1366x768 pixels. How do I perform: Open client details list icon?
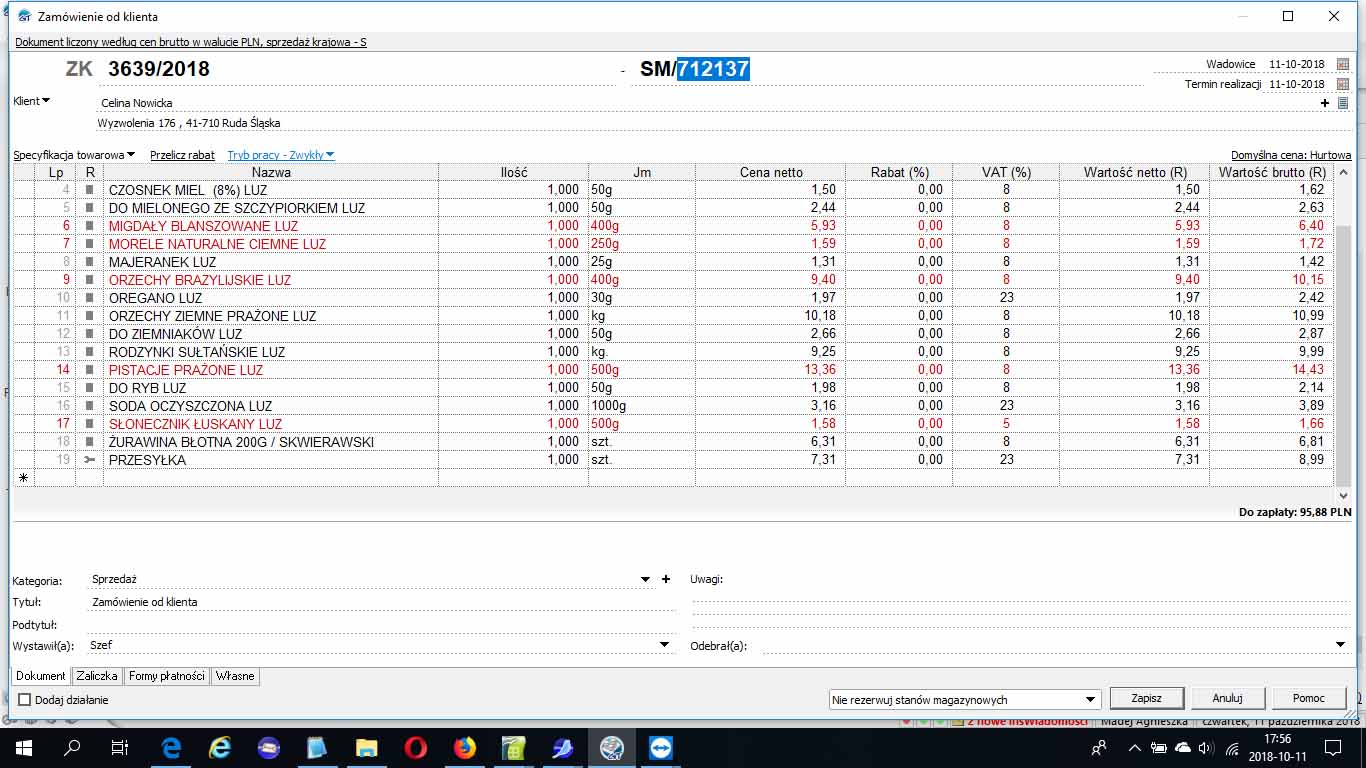pyautogui.click(x=1343, y=103)
